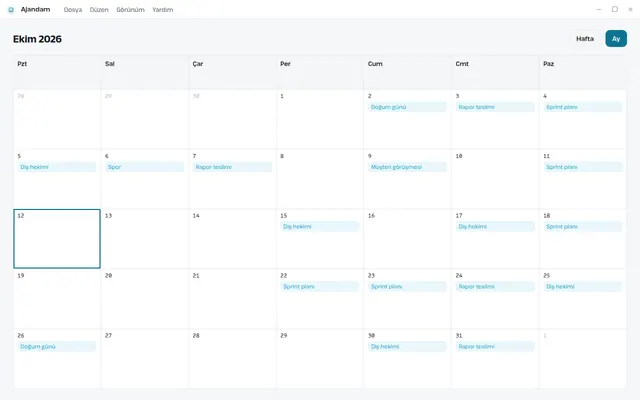Select the day cell for October 20

pos(144,299)
